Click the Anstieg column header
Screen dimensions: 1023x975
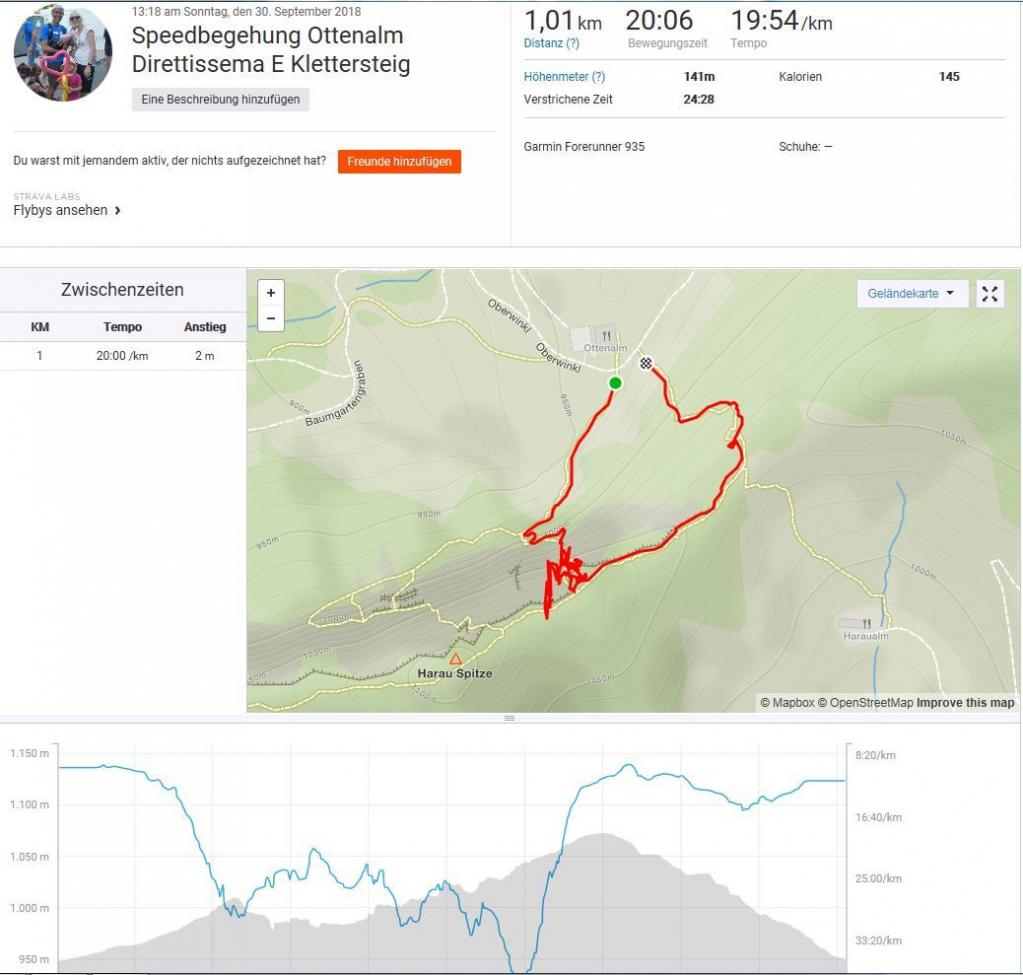[204, 327]
